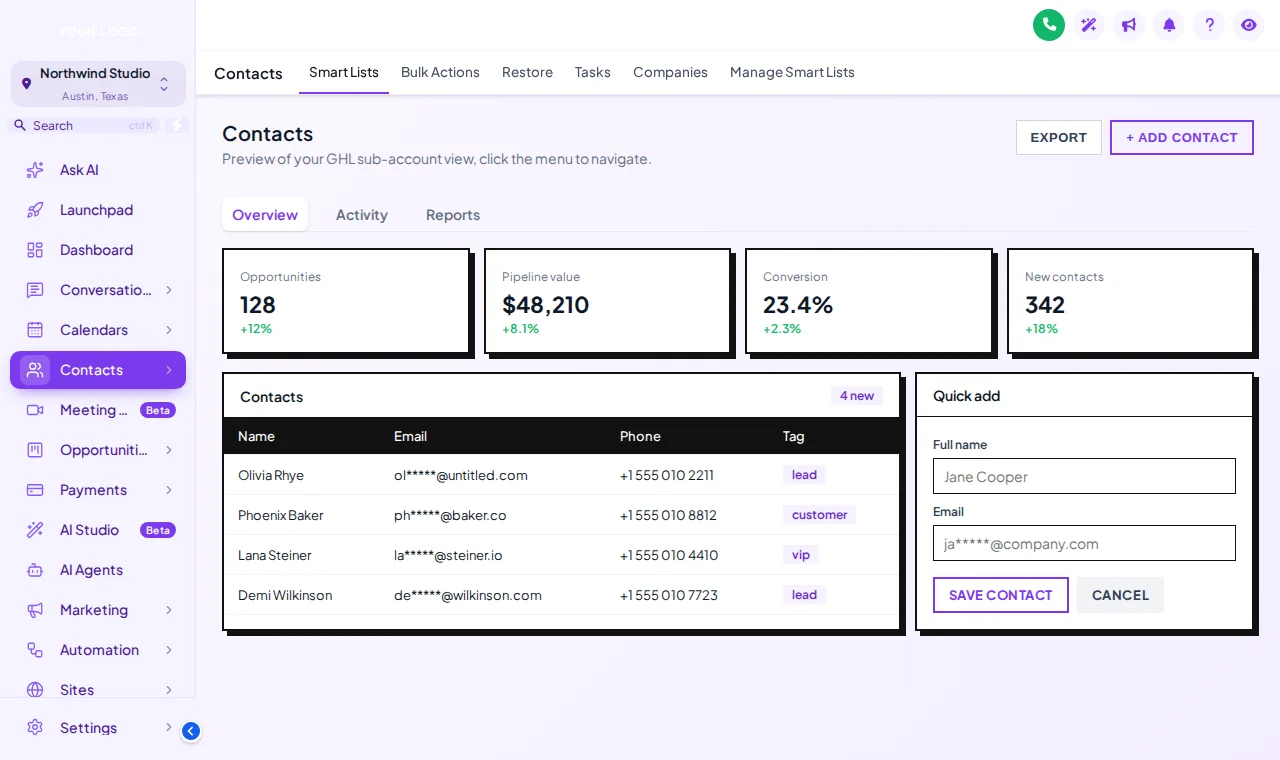Click CANCEL in Quick add
Screen dimensions: 1280x760
1120,595
